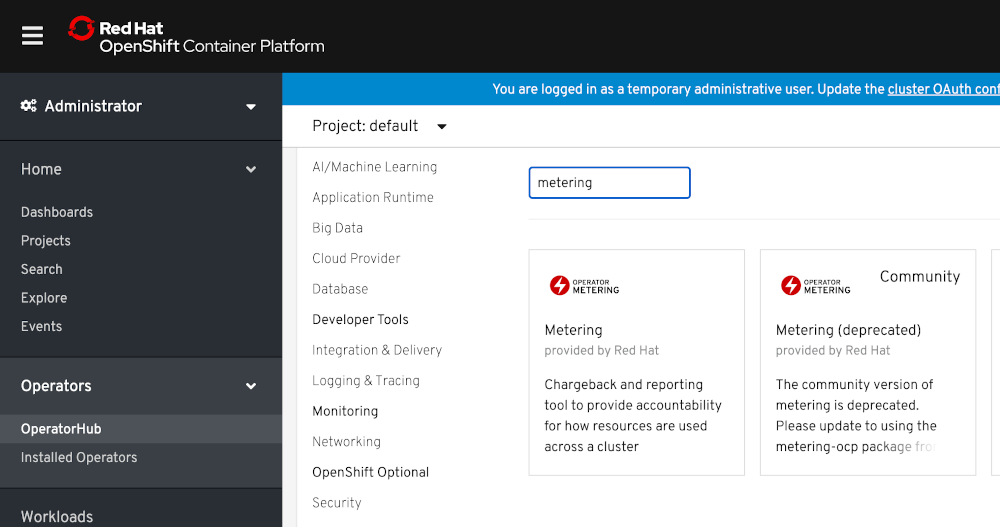The height and width of the screenshot is (527, 1000).
Task: Open Explore in sidebar
Action: (x=43, y=298)
